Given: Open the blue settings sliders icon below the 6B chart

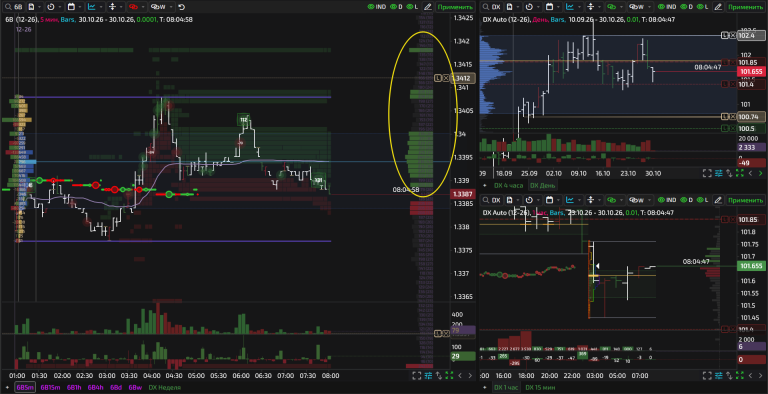Looking at the screenshot, I should pyautogui.click(x=428, y=376).
